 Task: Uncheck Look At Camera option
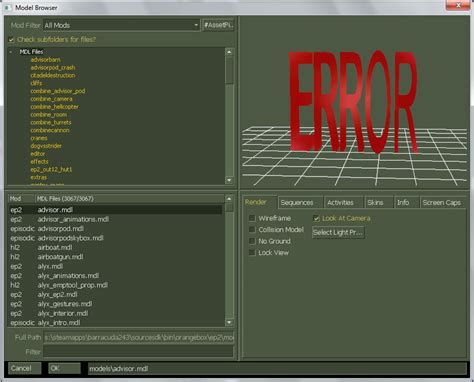[x=316, y=218]
